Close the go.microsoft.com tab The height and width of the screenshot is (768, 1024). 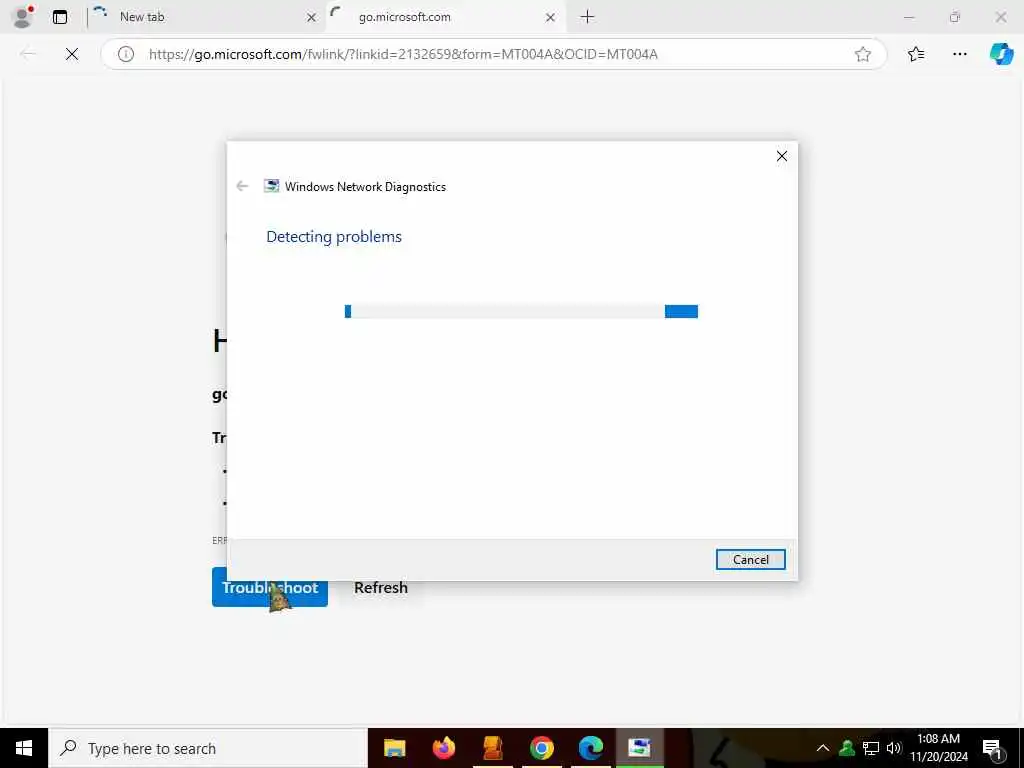(551, 17)
